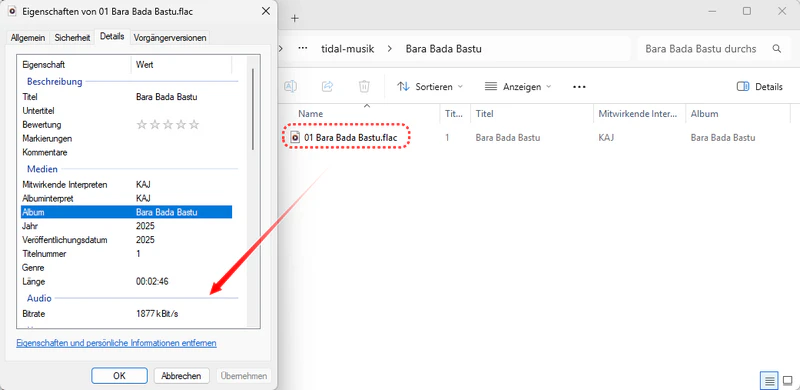Click the Titel property row
800x390 pixels.
click(127, 97)
